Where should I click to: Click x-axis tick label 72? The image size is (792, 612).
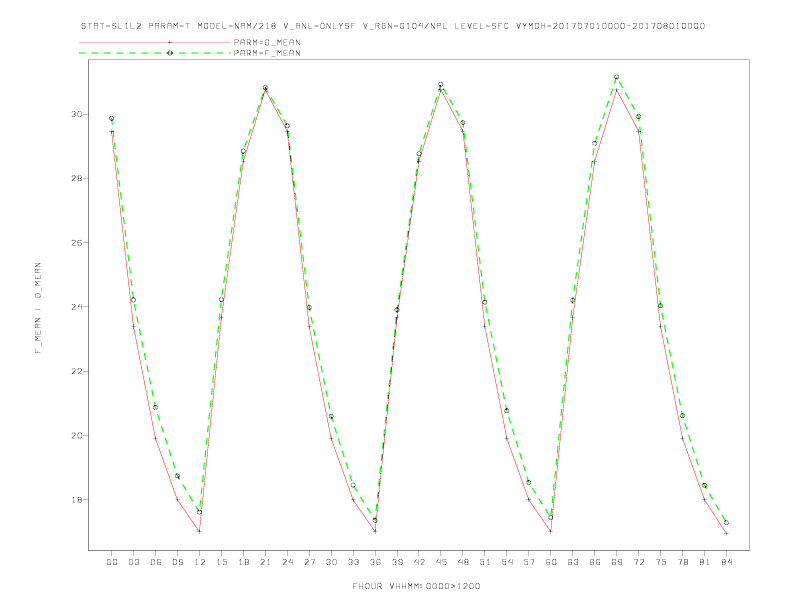(x=639, y=562)
